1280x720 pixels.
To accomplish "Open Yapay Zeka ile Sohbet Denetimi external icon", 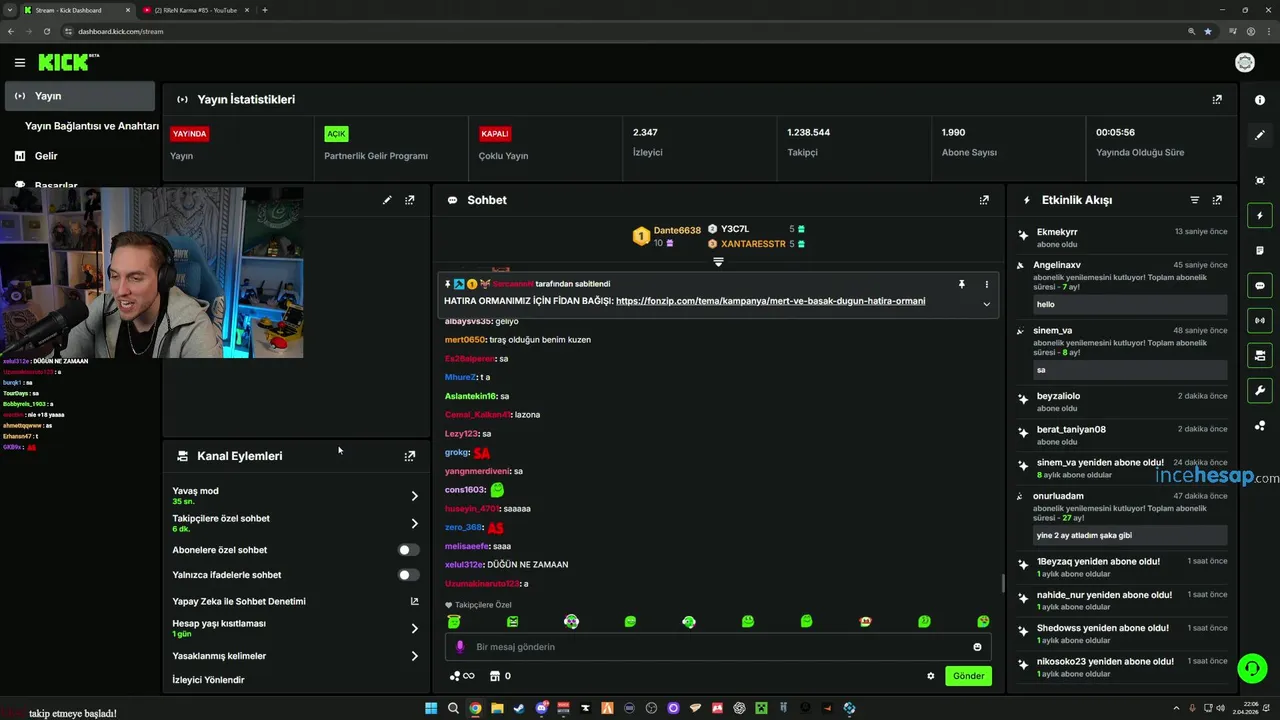I will point(414,601).
